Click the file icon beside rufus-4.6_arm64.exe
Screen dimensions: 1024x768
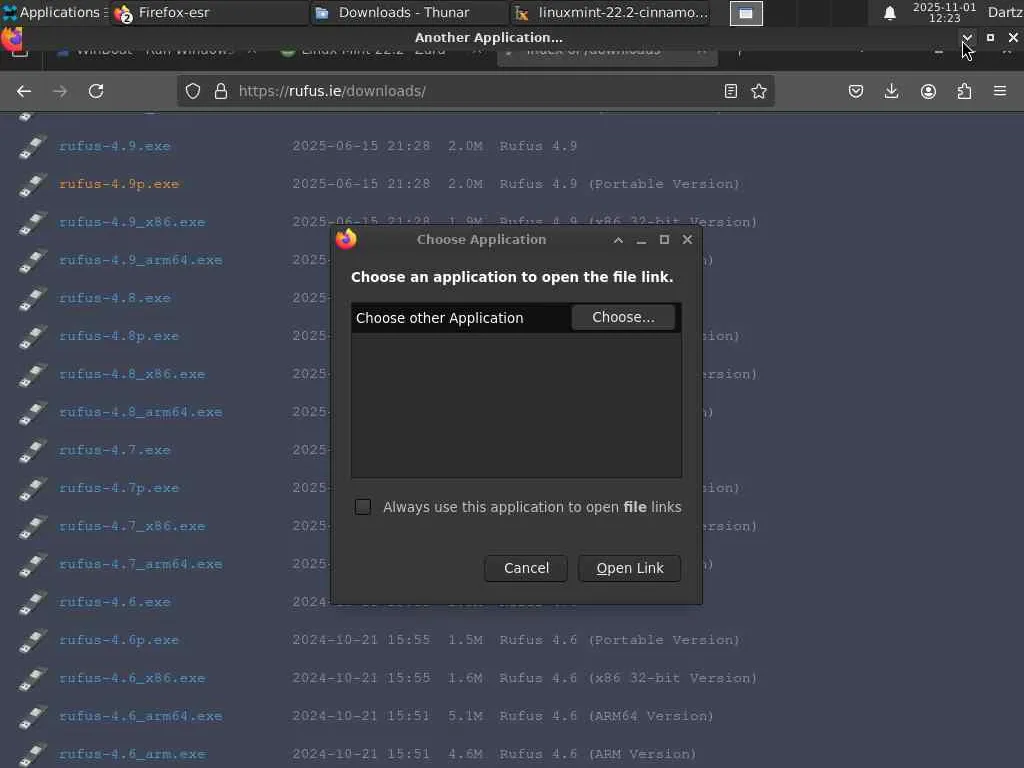(x=32, y=716)
